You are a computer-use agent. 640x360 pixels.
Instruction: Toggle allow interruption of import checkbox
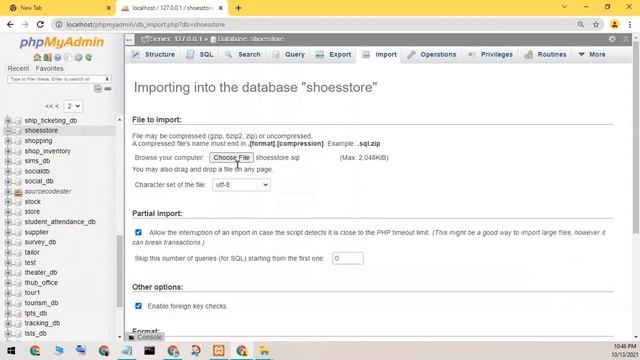138,232
